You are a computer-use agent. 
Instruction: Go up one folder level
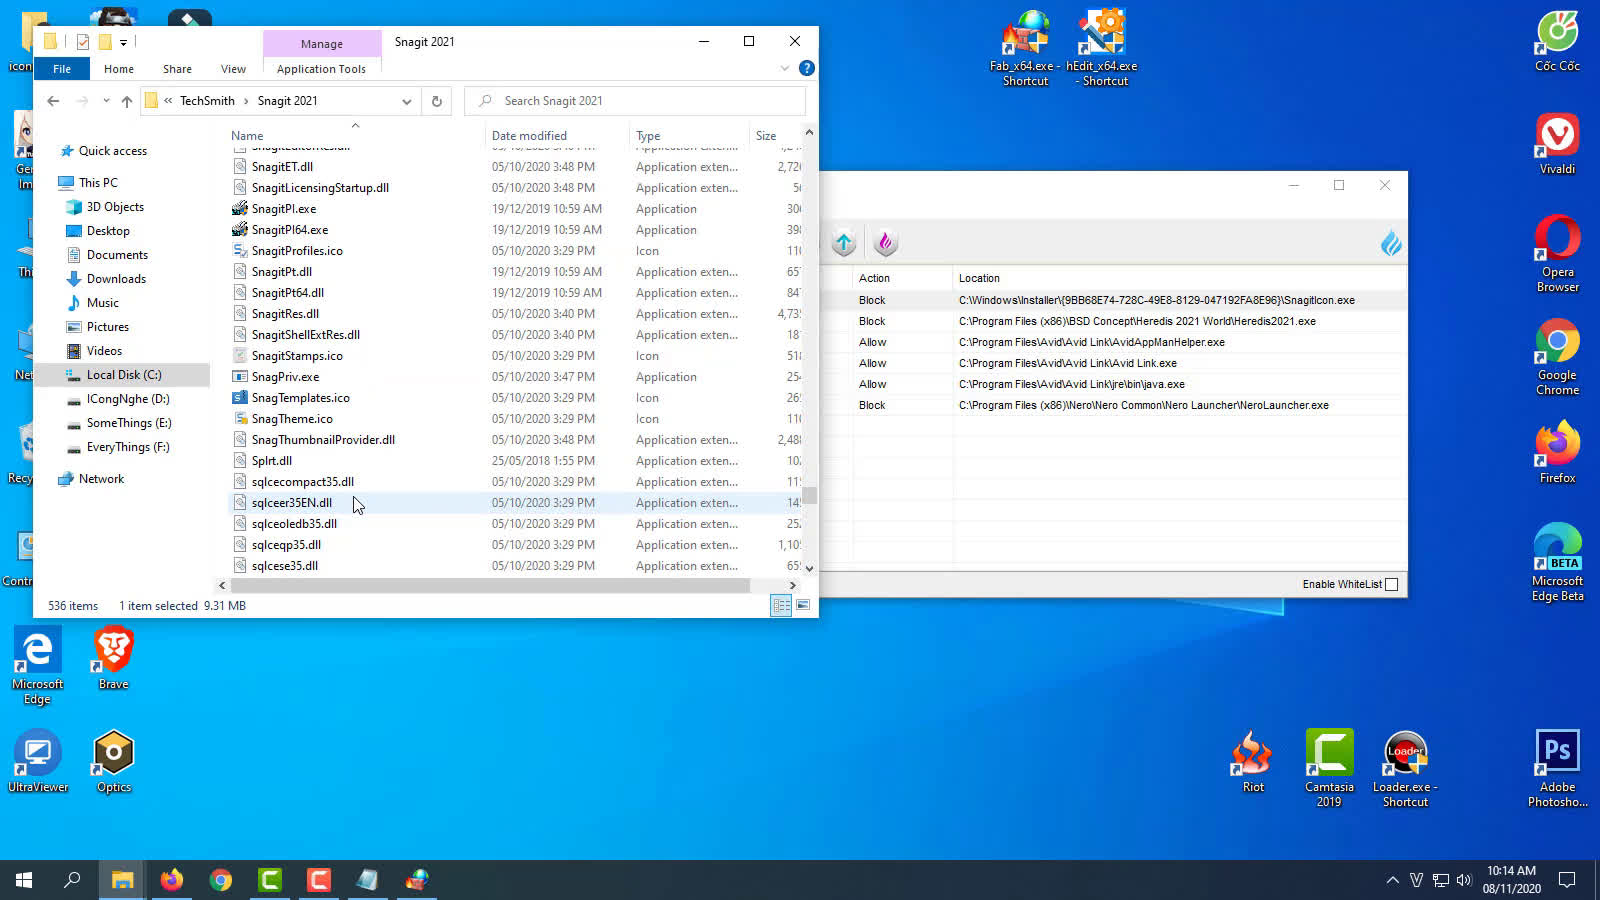(x=127, y=101)
